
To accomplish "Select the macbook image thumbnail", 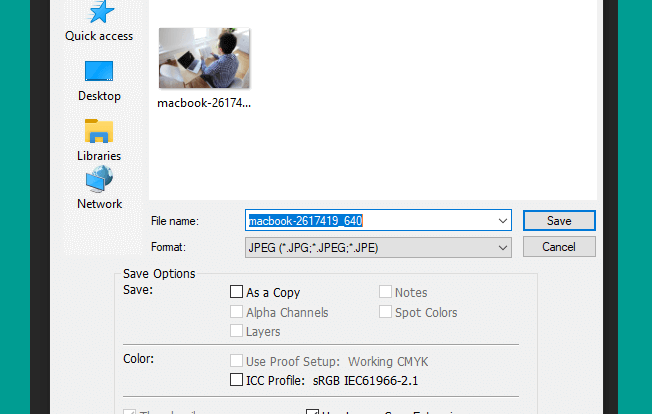I will point(204,58).
